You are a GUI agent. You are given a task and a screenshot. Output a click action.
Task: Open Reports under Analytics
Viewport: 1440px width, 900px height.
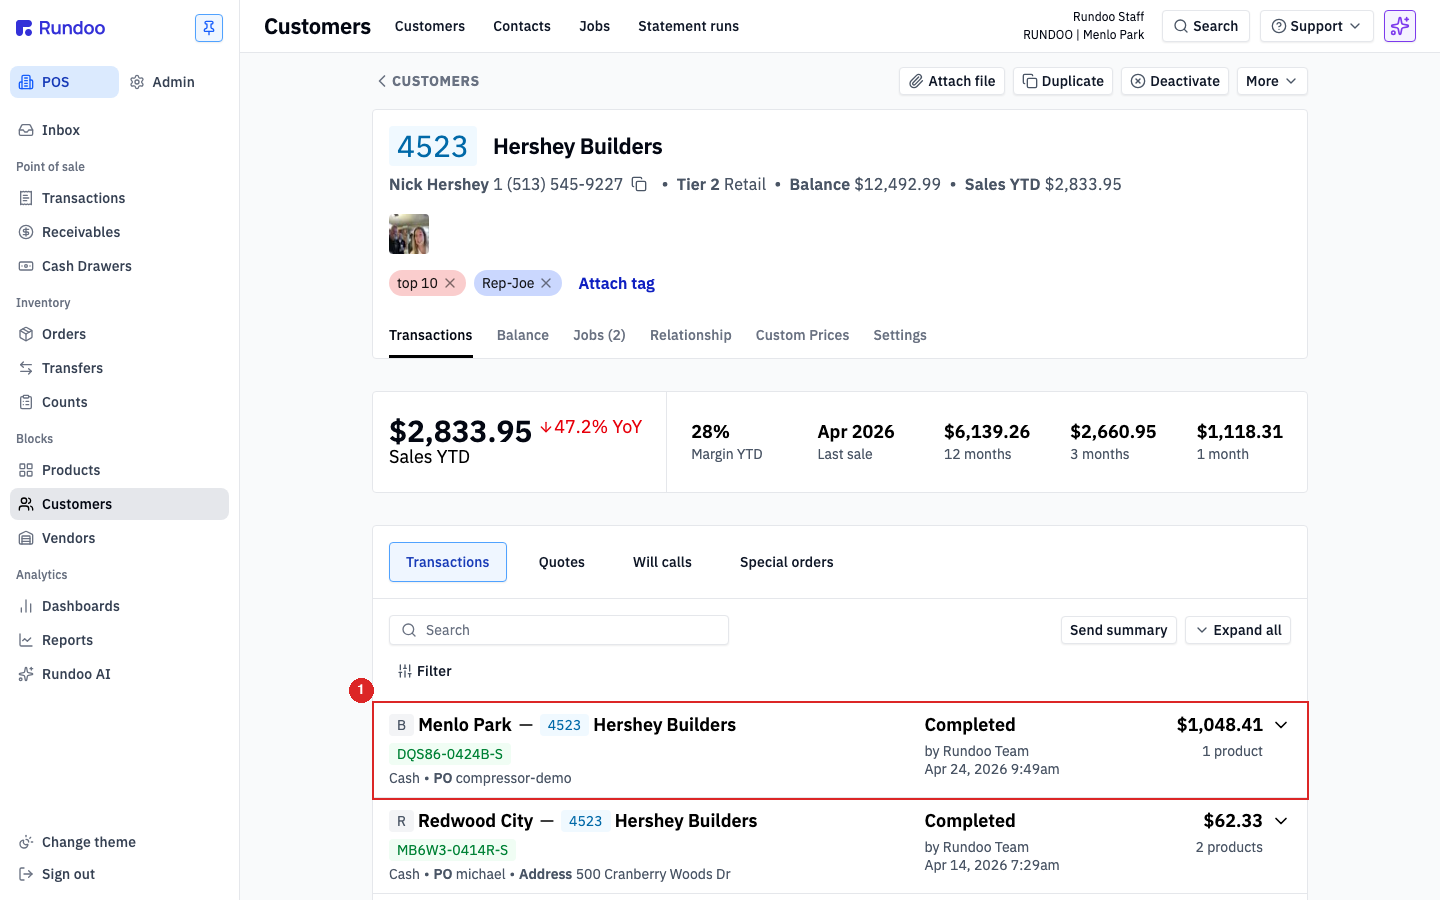click(x=120, y=640)
